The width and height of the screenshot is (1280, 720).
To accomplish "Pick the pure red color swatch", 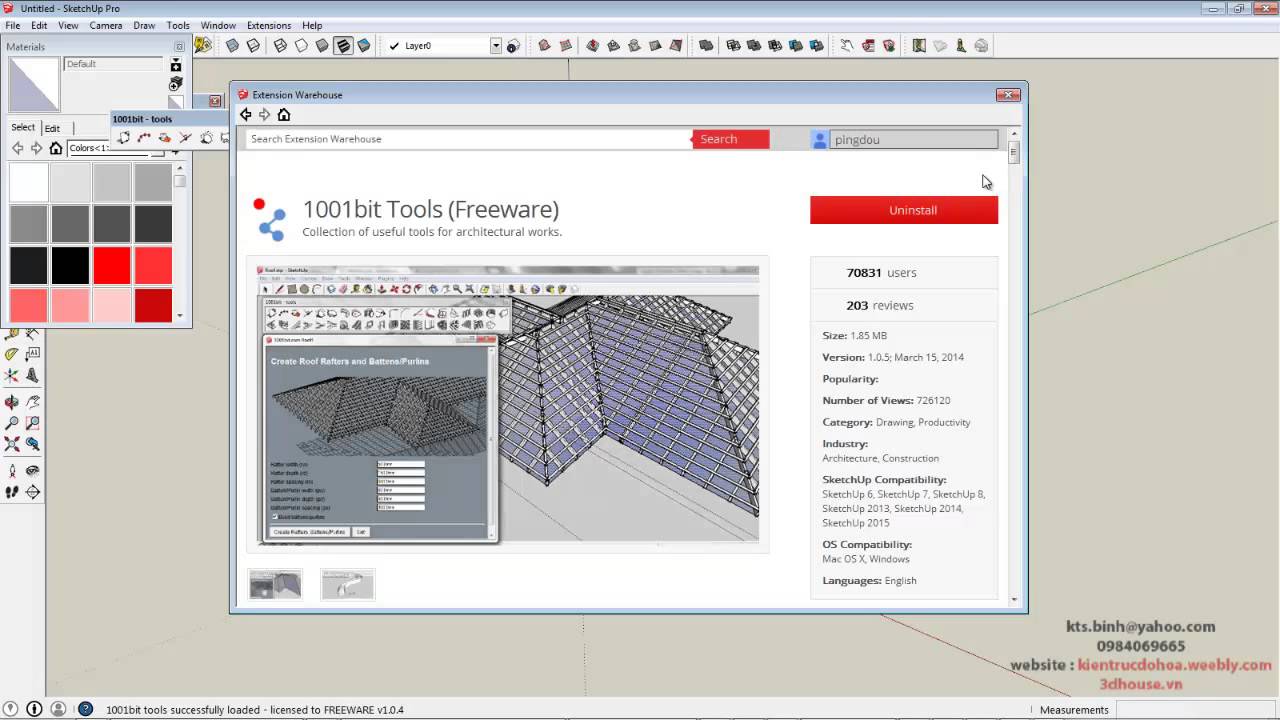I will (x=112, y=265).
